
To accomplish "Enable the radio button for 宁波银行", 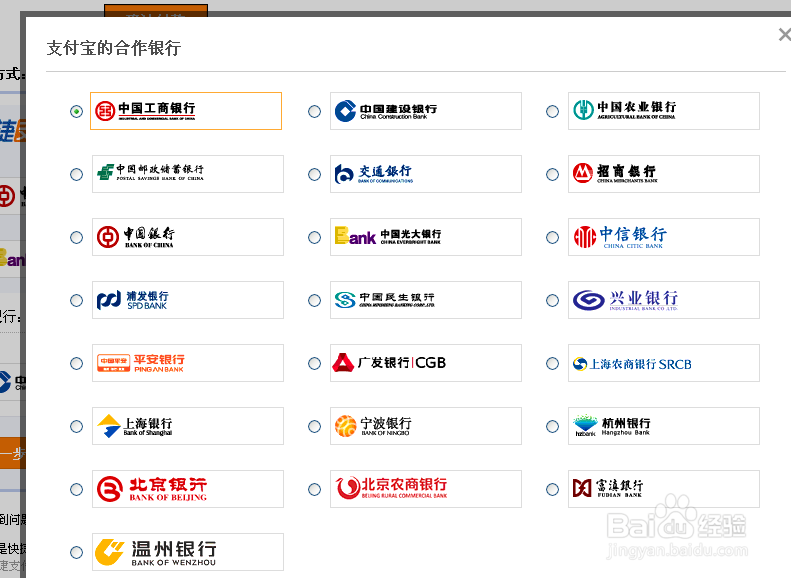I will point(314,427).
